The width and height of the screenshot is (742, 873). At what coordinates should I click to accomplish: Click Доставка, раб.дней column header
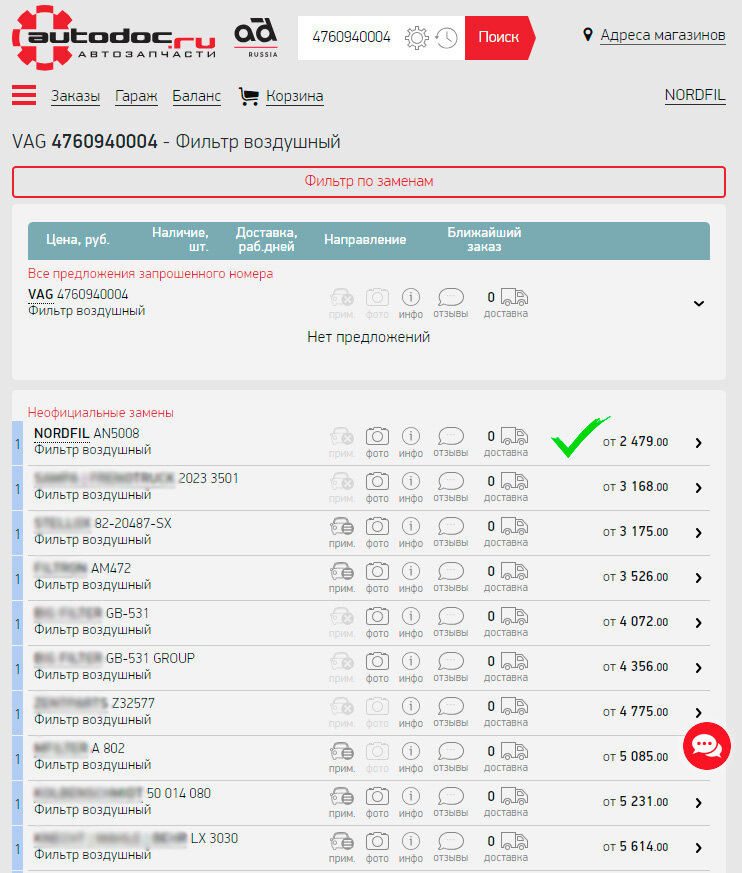click(267, 239)
